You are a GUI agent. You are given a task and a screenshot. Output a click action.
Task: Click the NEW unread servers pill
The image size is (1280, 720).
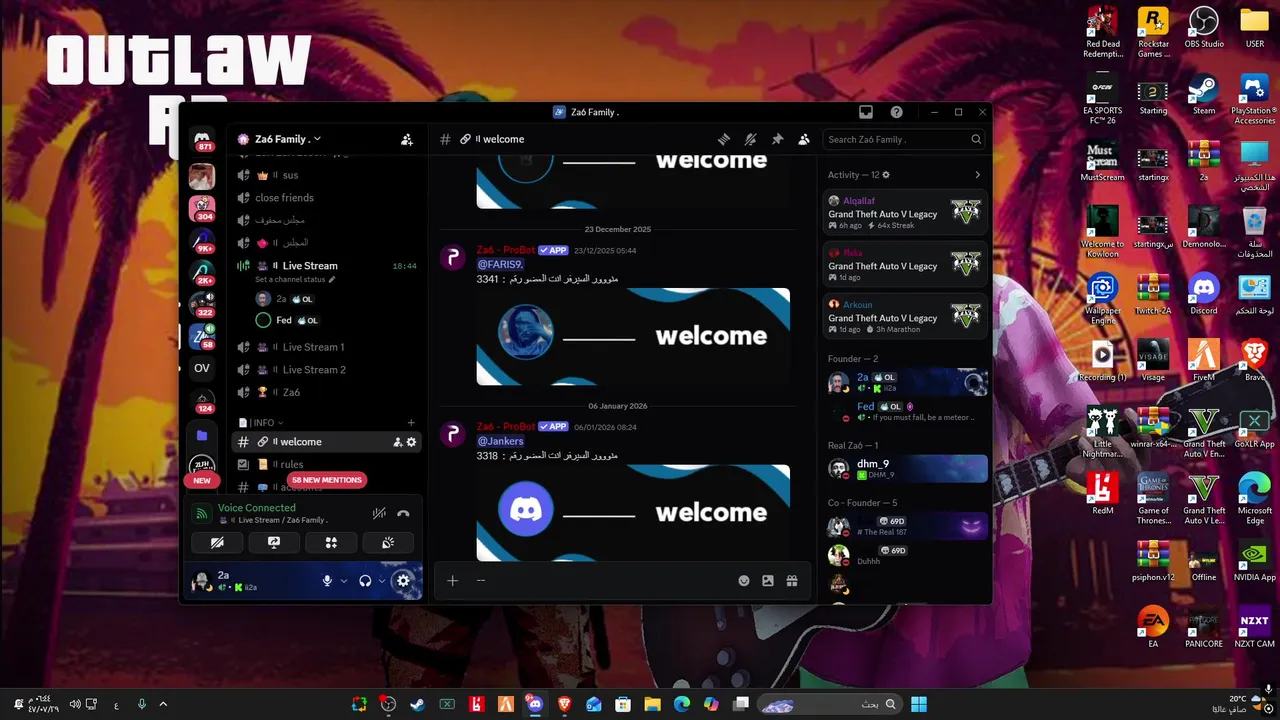[202, 481]
